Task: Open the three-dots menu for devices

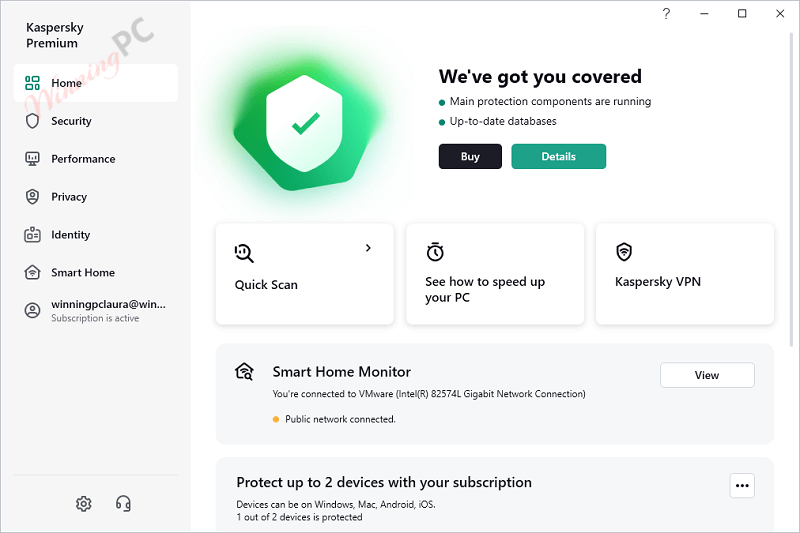Action: point(742,486)
